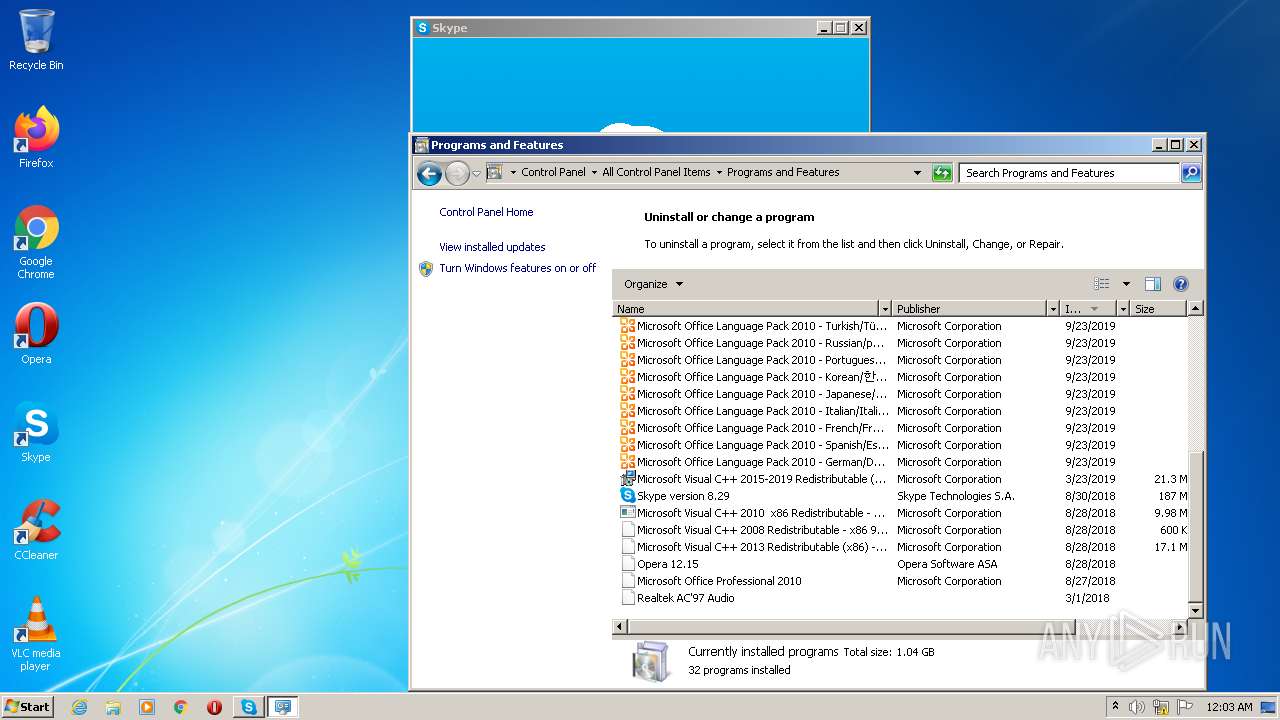This screenshot has width=1280, height=720.
Task: Open the Organize menu
Action: tap(653, 284)
